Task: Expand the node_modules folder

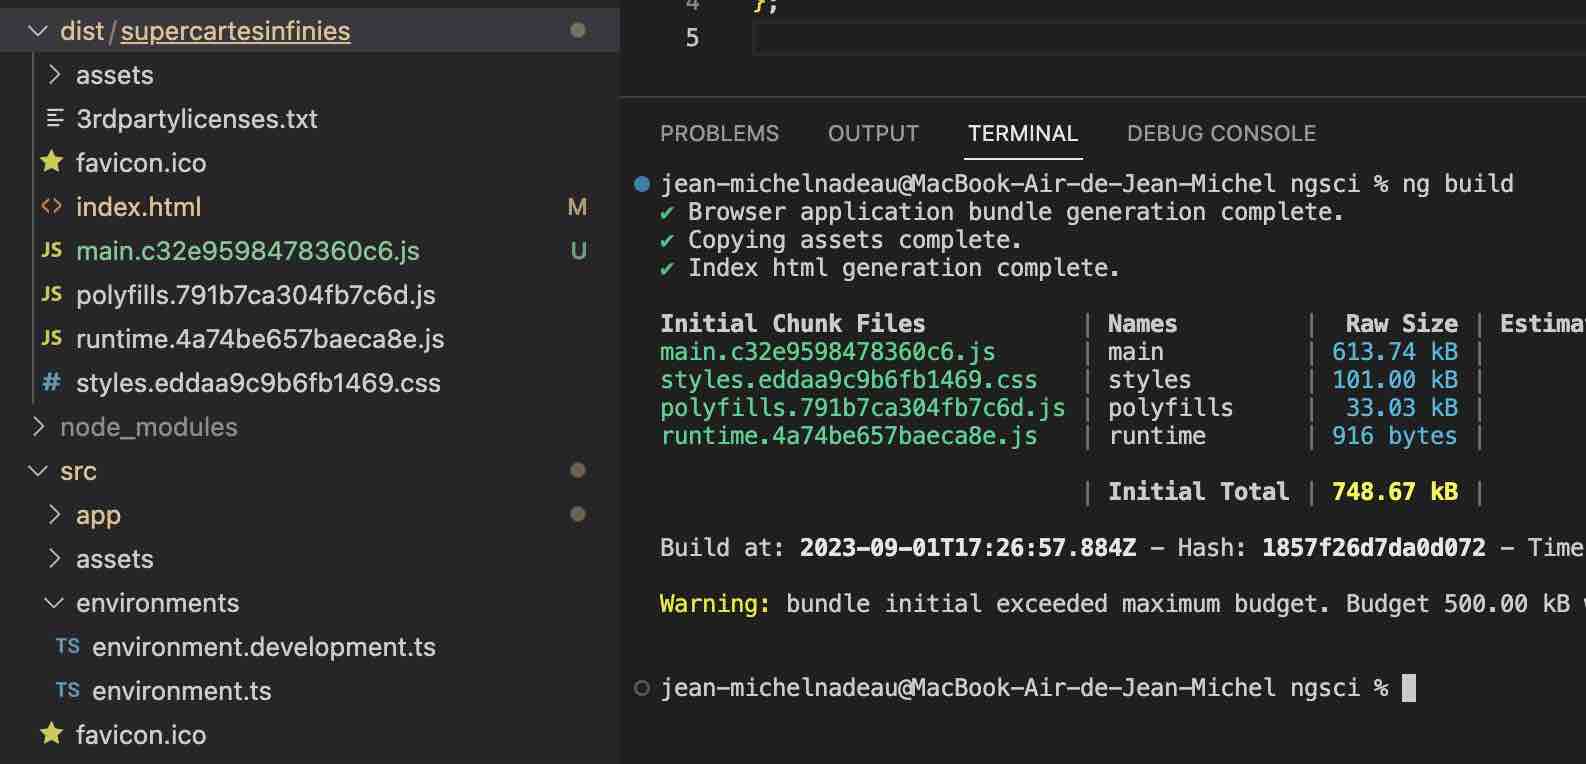Action: click(x=38, y=427)
